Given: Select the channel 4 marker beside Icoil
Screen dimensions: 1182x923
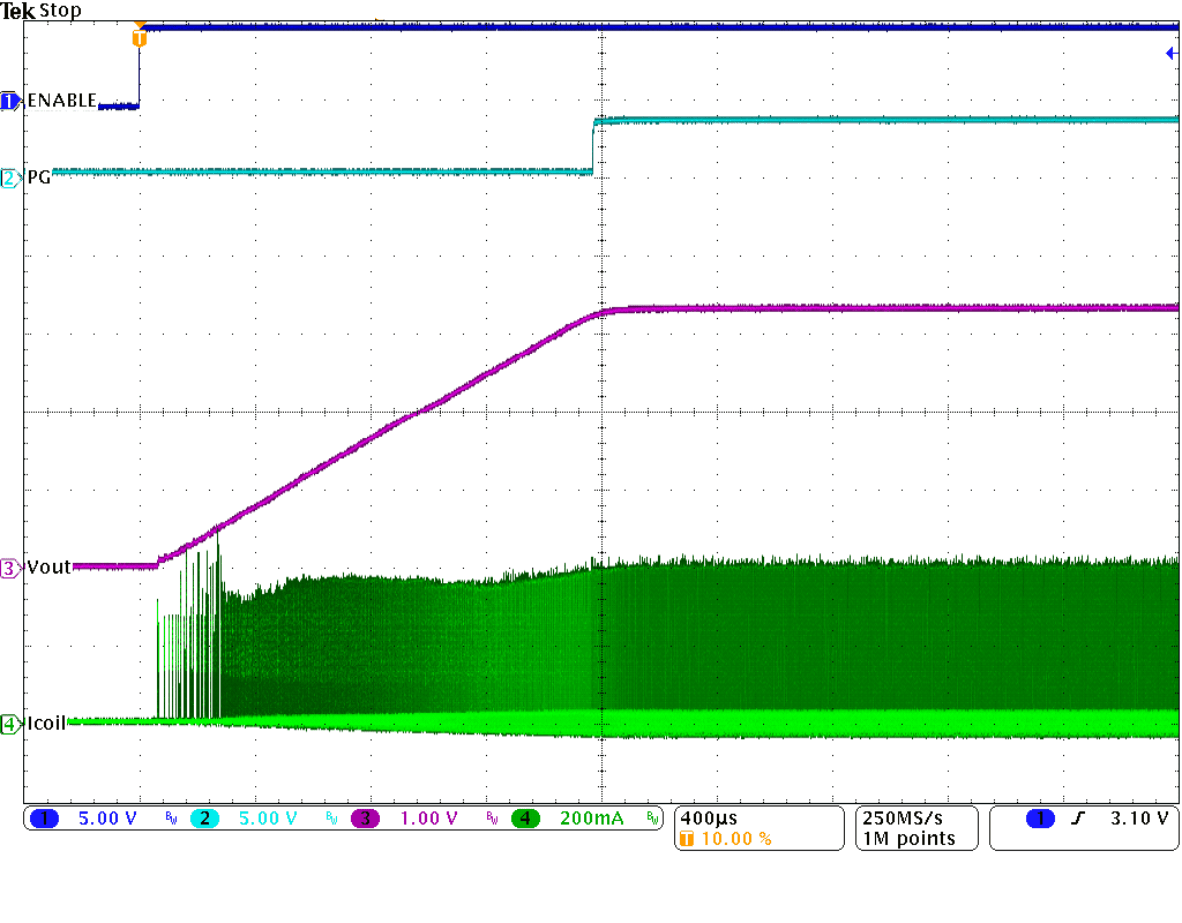Looking at the screenshot, I should [9, 722].
